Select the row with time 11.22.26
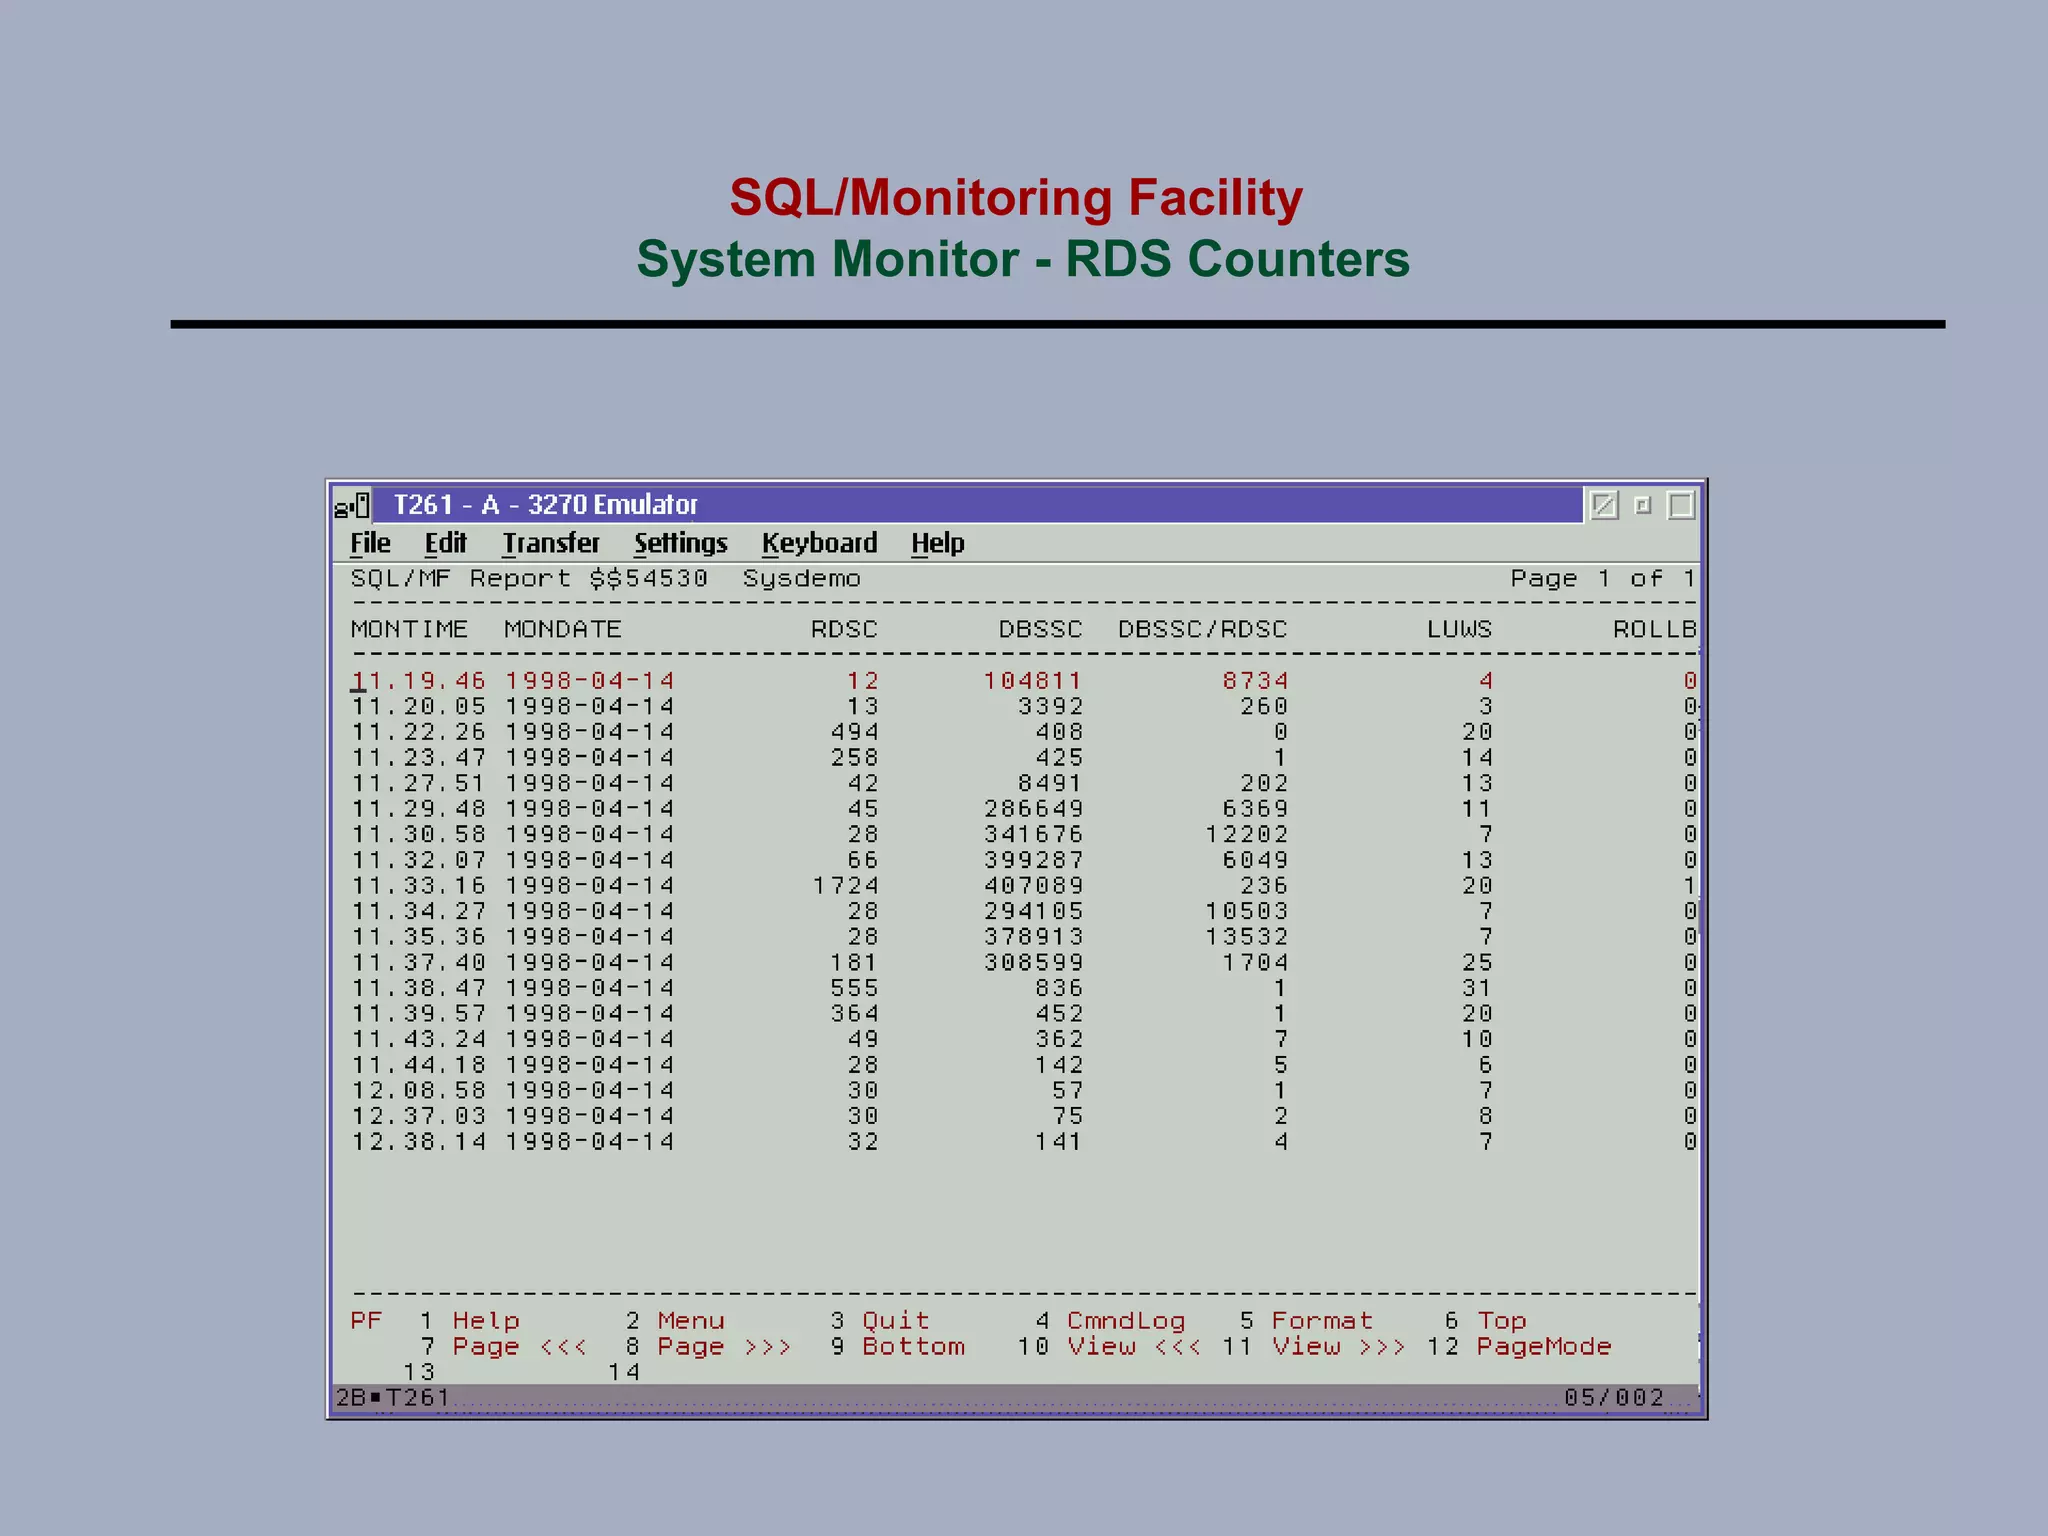The width and height of the screenshot is (2048, 1536). [1024, 732]
